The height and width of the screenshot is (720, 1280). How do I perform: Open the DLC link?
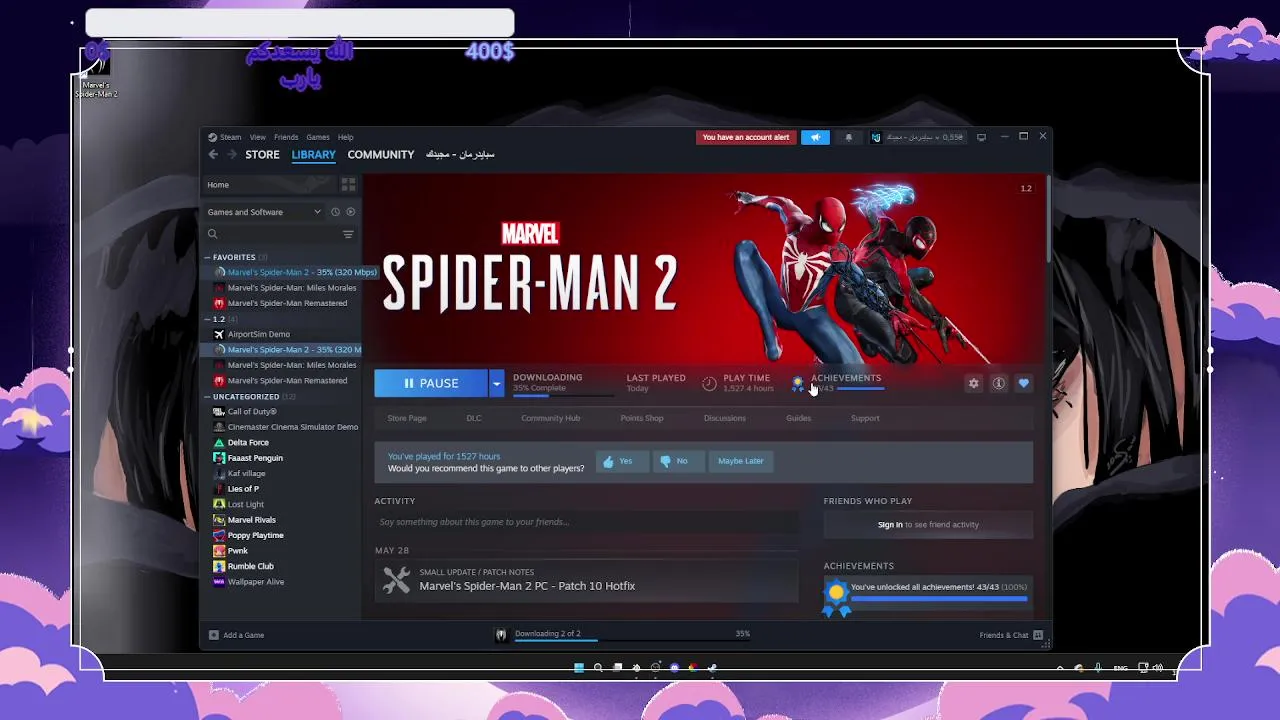(474, 418)
